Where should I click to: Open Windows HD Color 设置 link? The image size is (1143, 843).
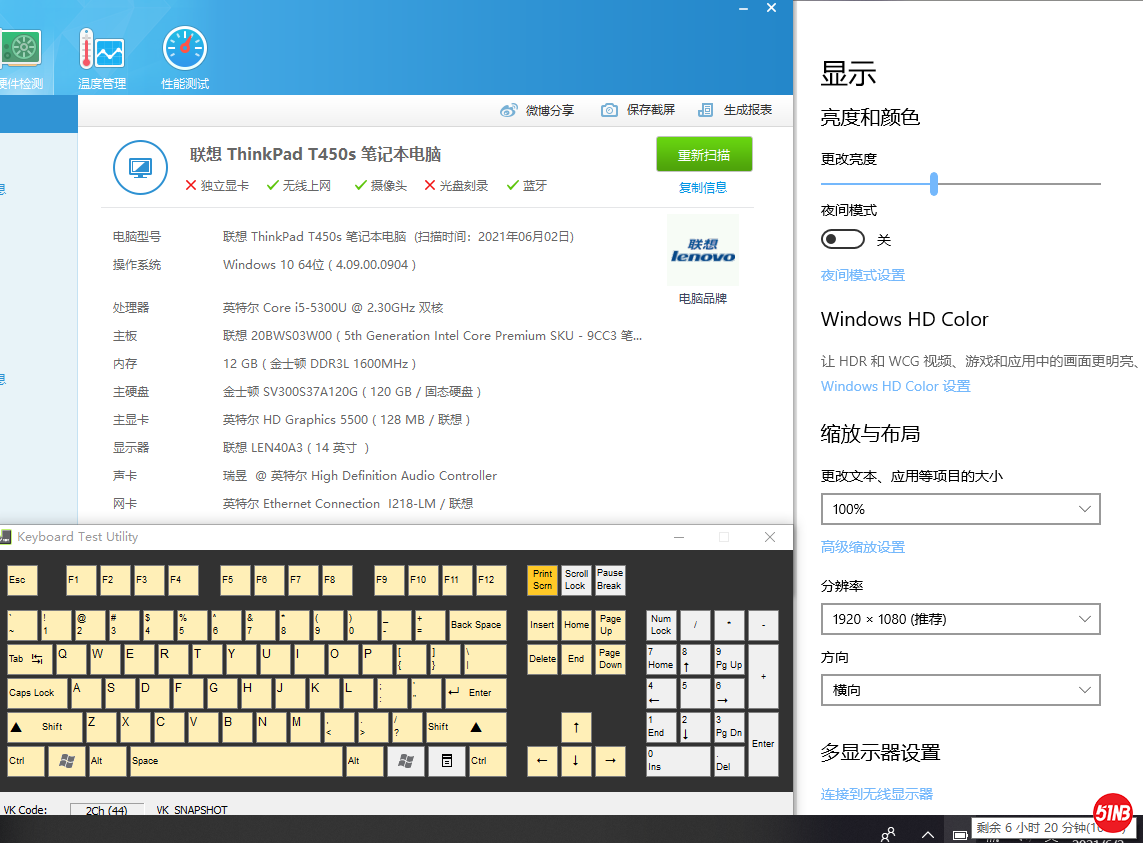896,386
